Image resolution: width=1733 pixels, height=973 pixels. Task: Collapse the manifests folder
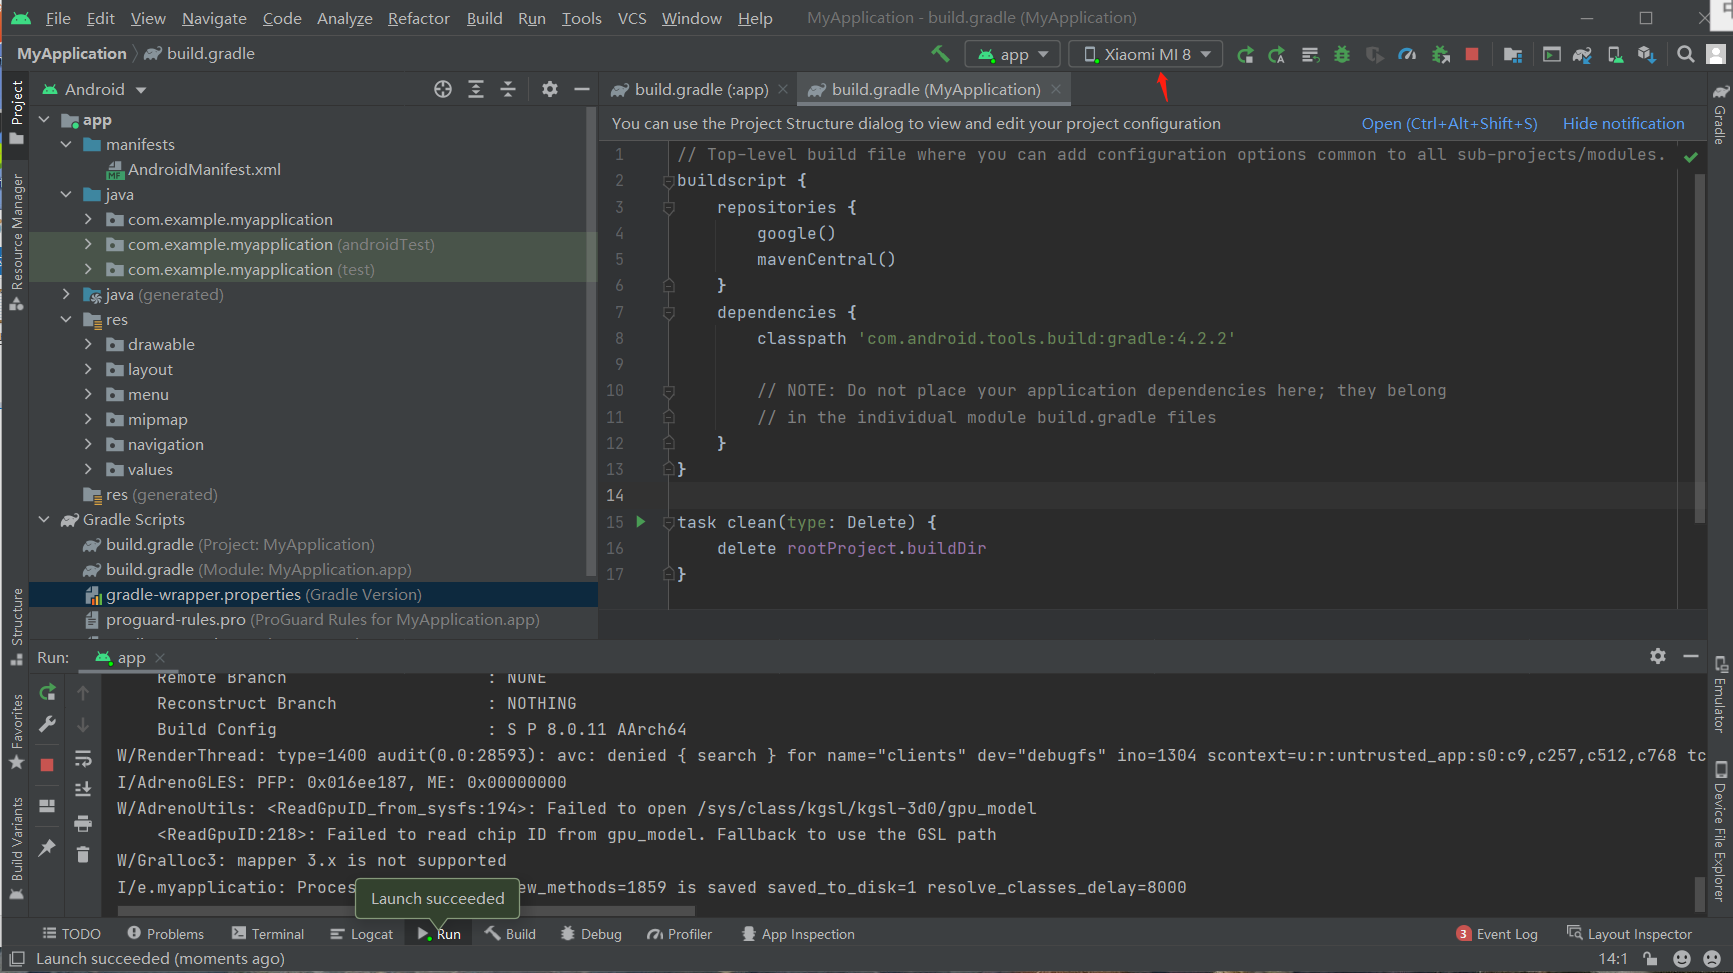point(66,145)
